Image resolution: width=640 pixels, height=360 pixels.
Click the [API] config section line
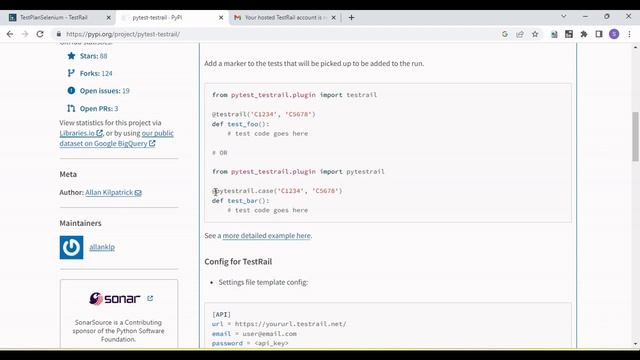click(221, 314)
